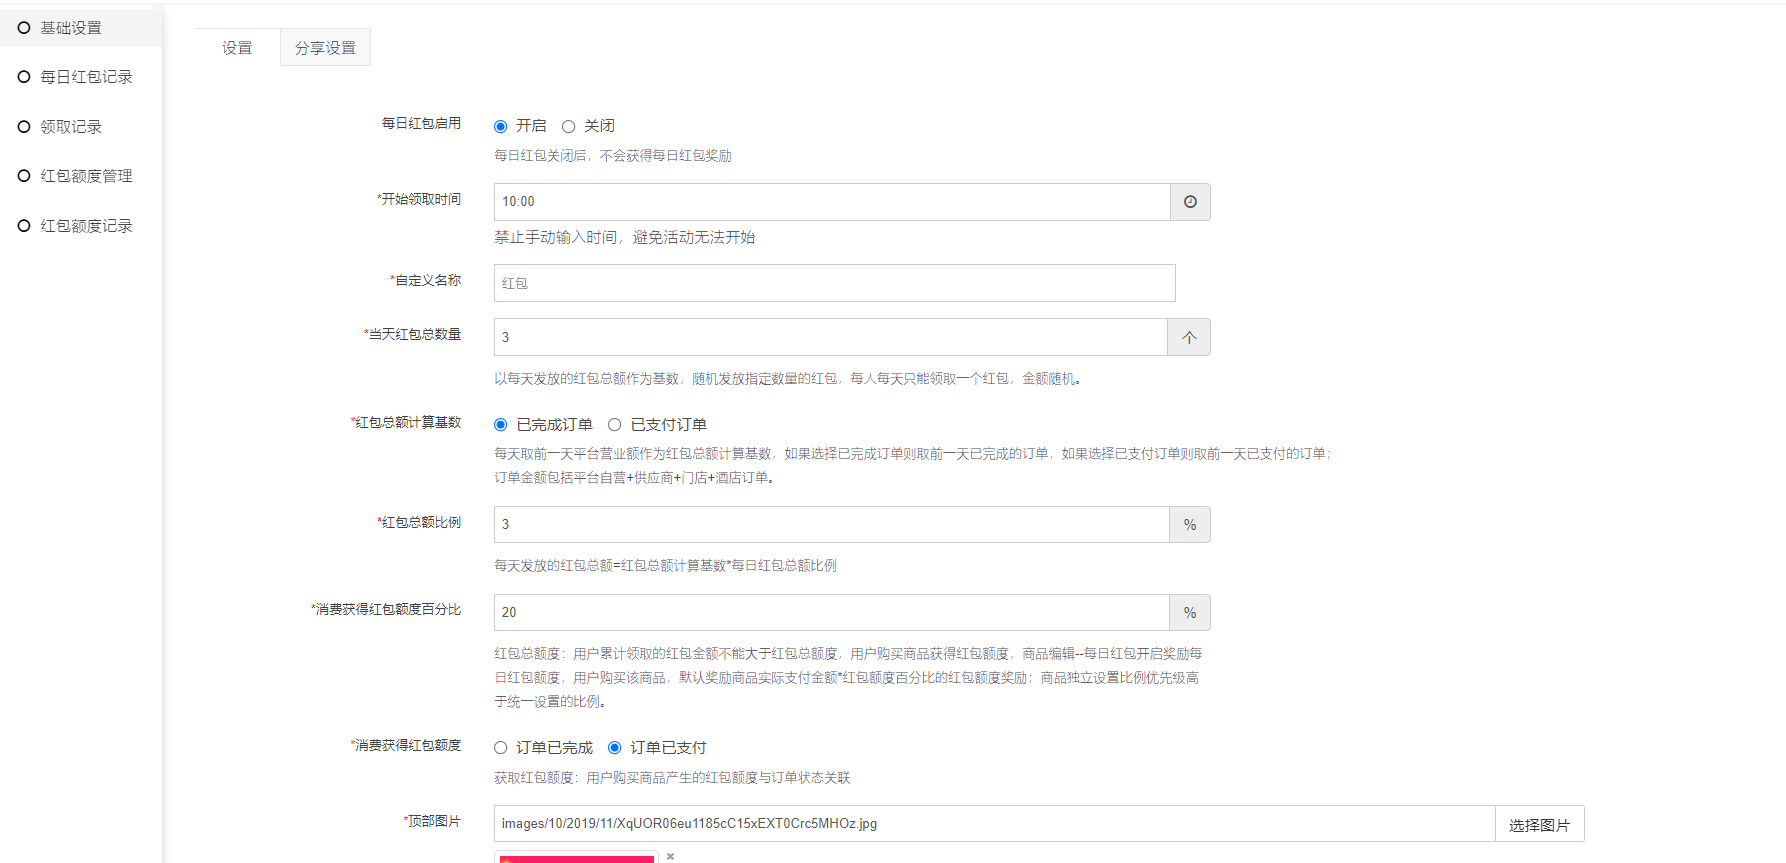This screenshot has height=863, width=1786.
Task: Open 基础设置 in the sidebar
Action: click(71, 28)
